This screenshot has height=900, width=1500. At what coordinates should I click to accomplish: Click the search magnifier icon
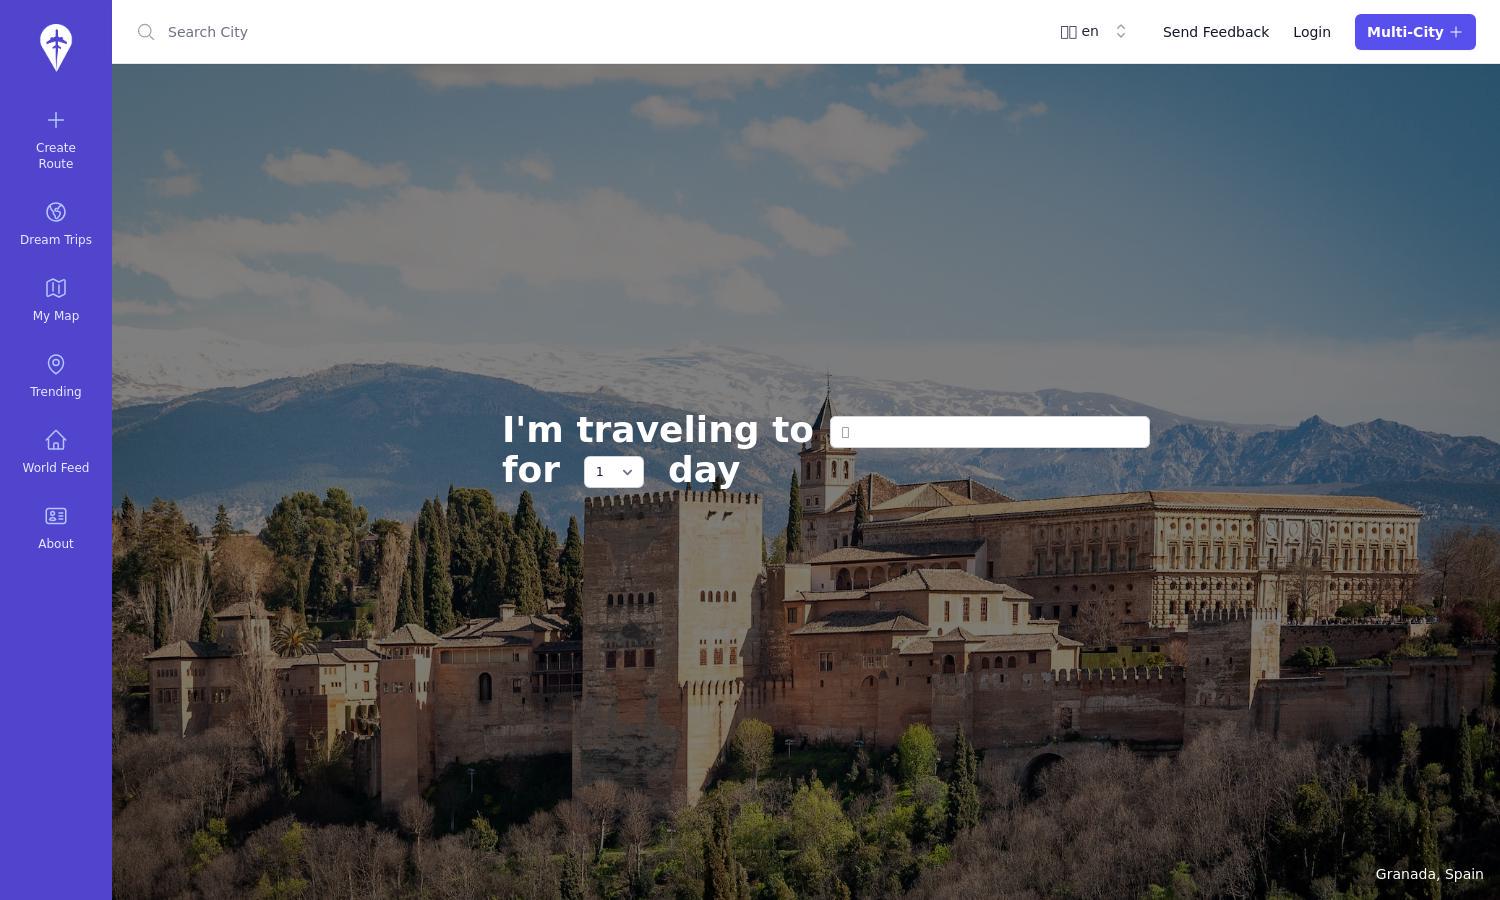(146, 32)
